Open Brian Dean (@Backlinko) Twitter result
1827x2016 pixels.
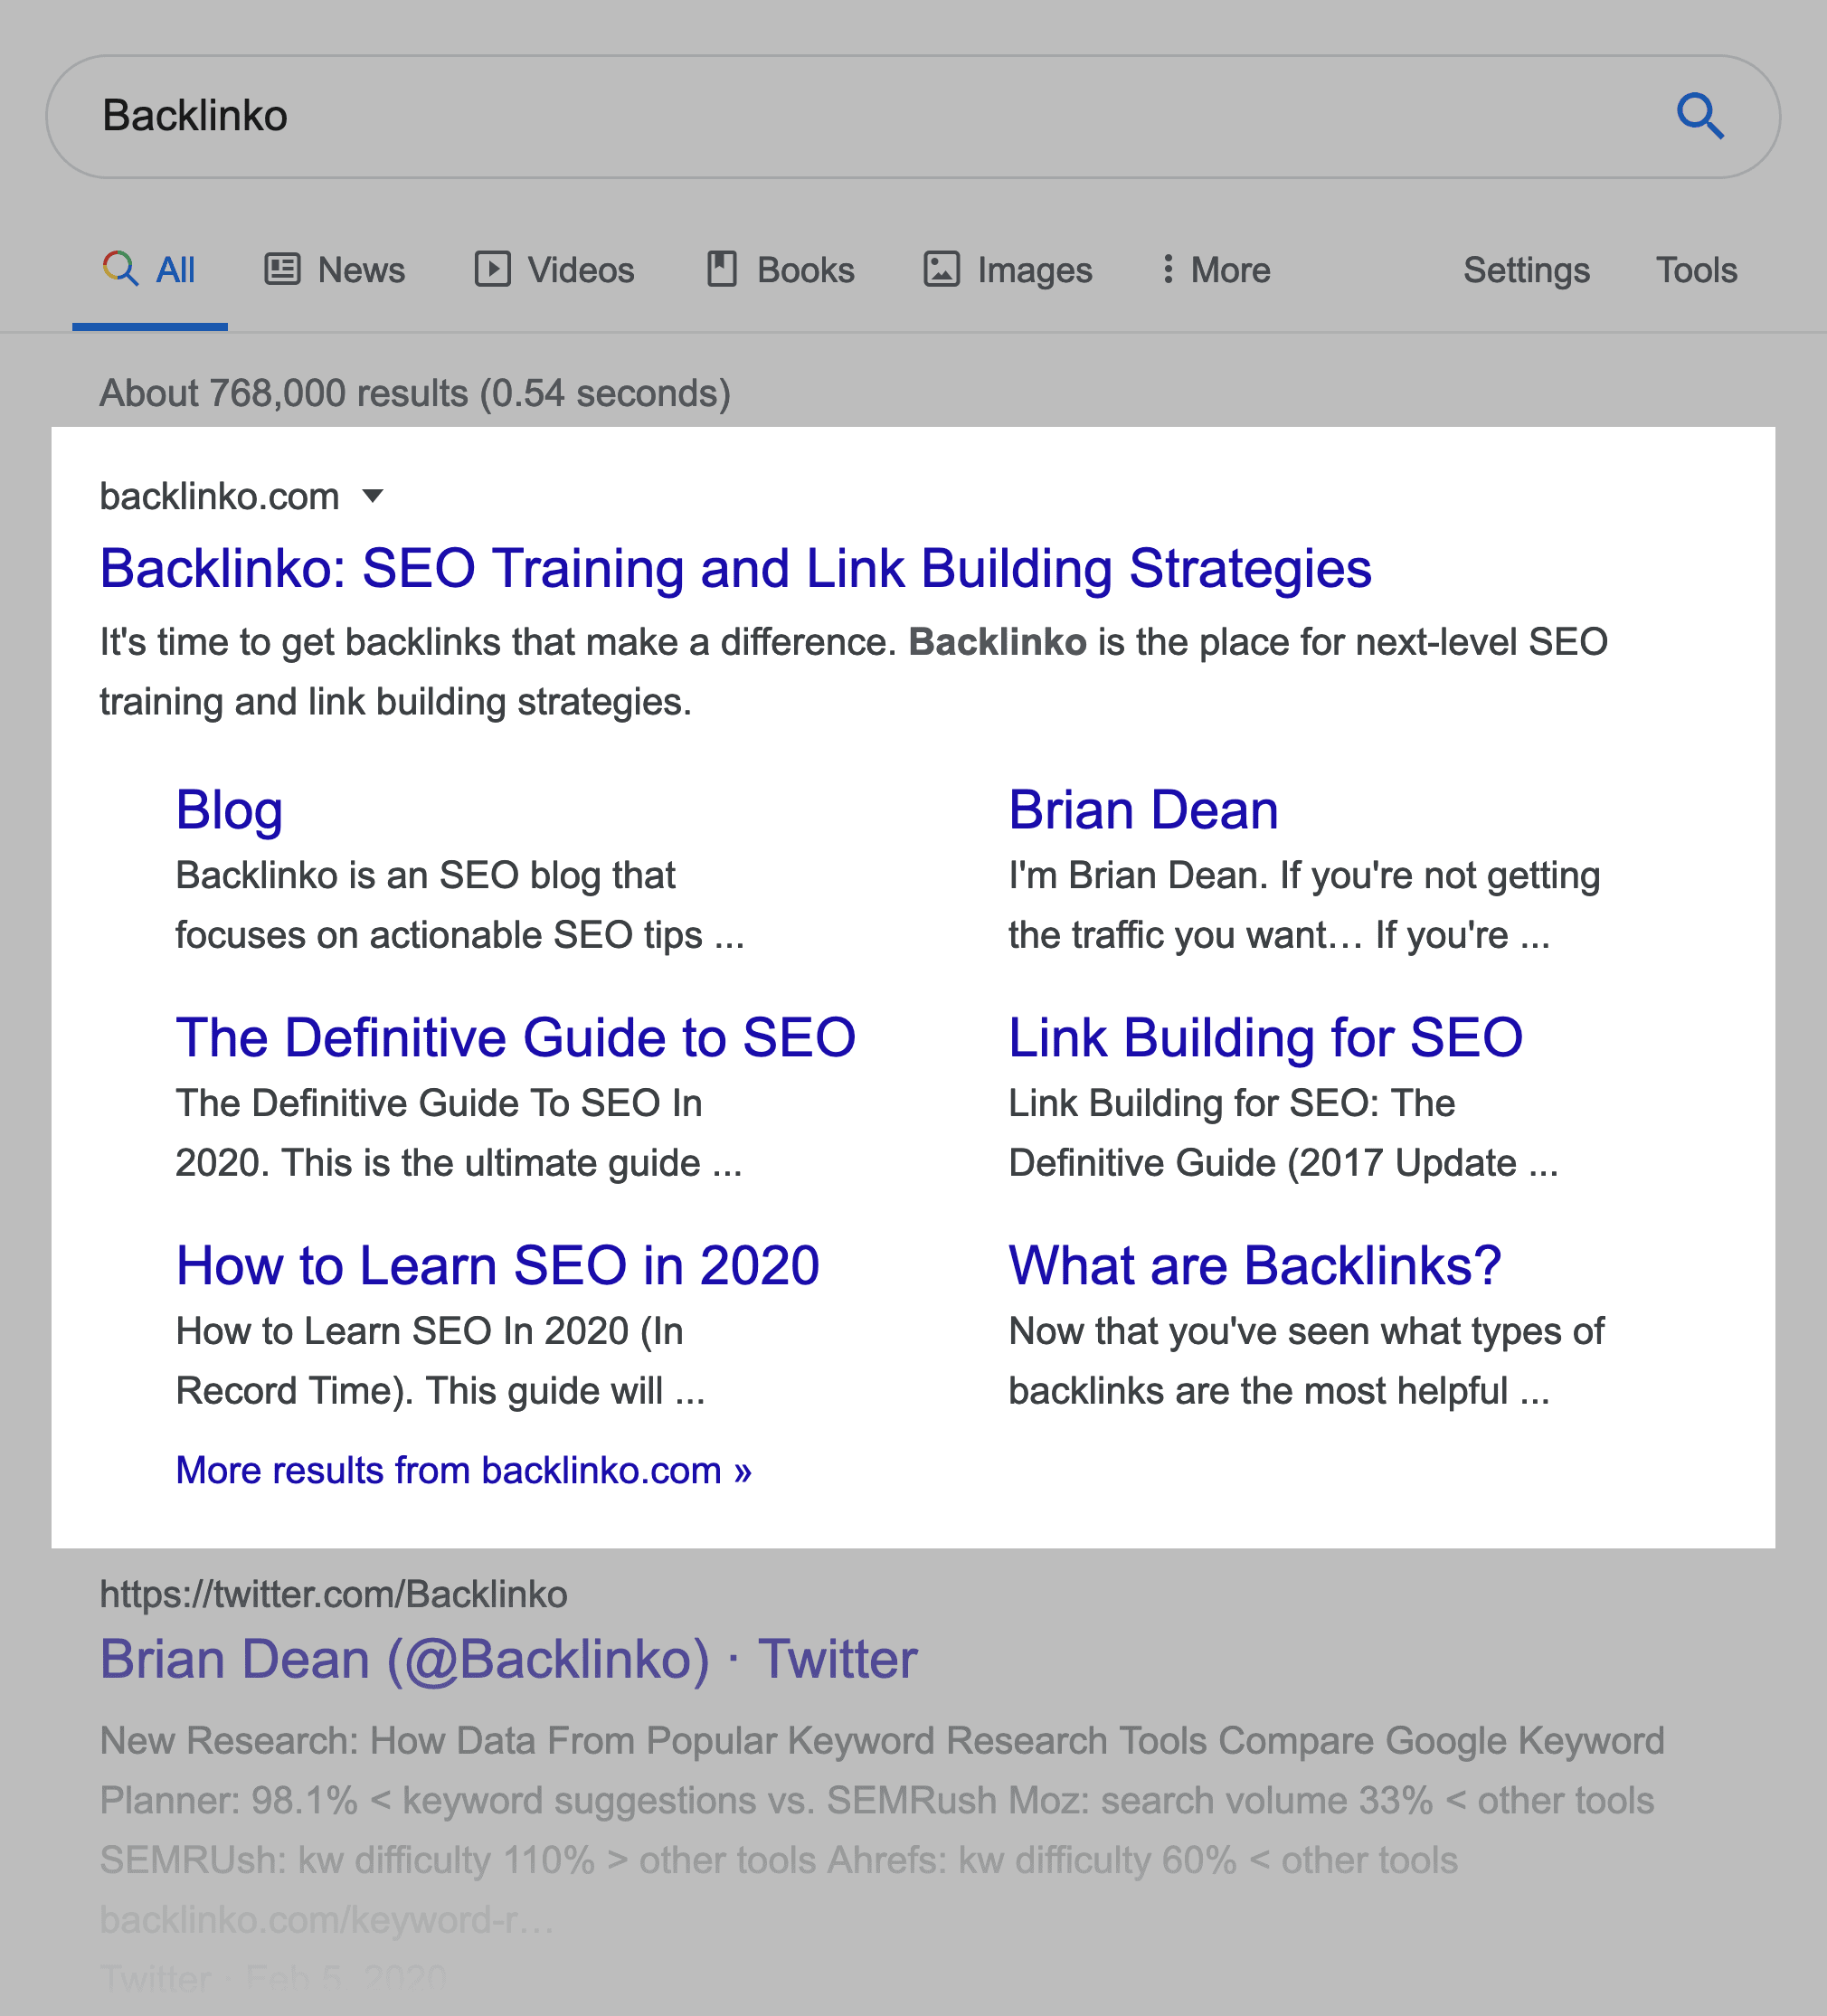point(508,1660)
